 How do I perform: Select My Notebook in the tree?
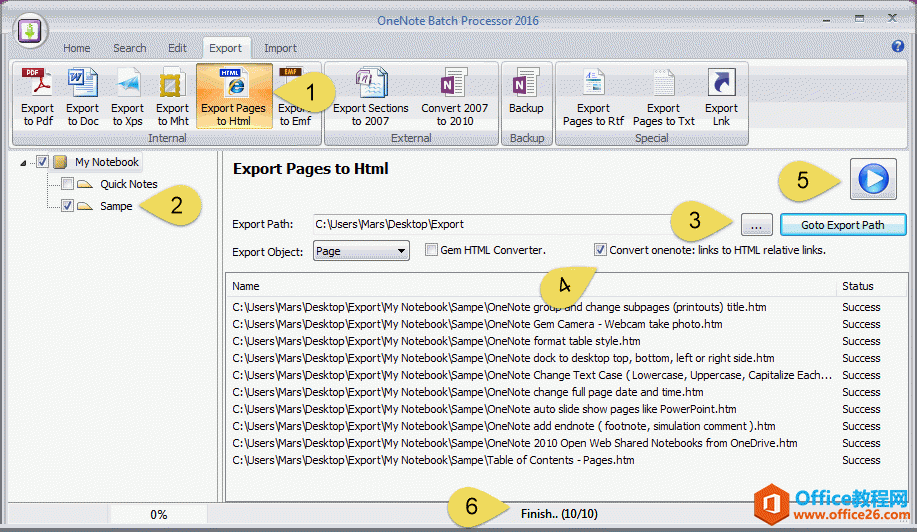(x=106, y=162)
